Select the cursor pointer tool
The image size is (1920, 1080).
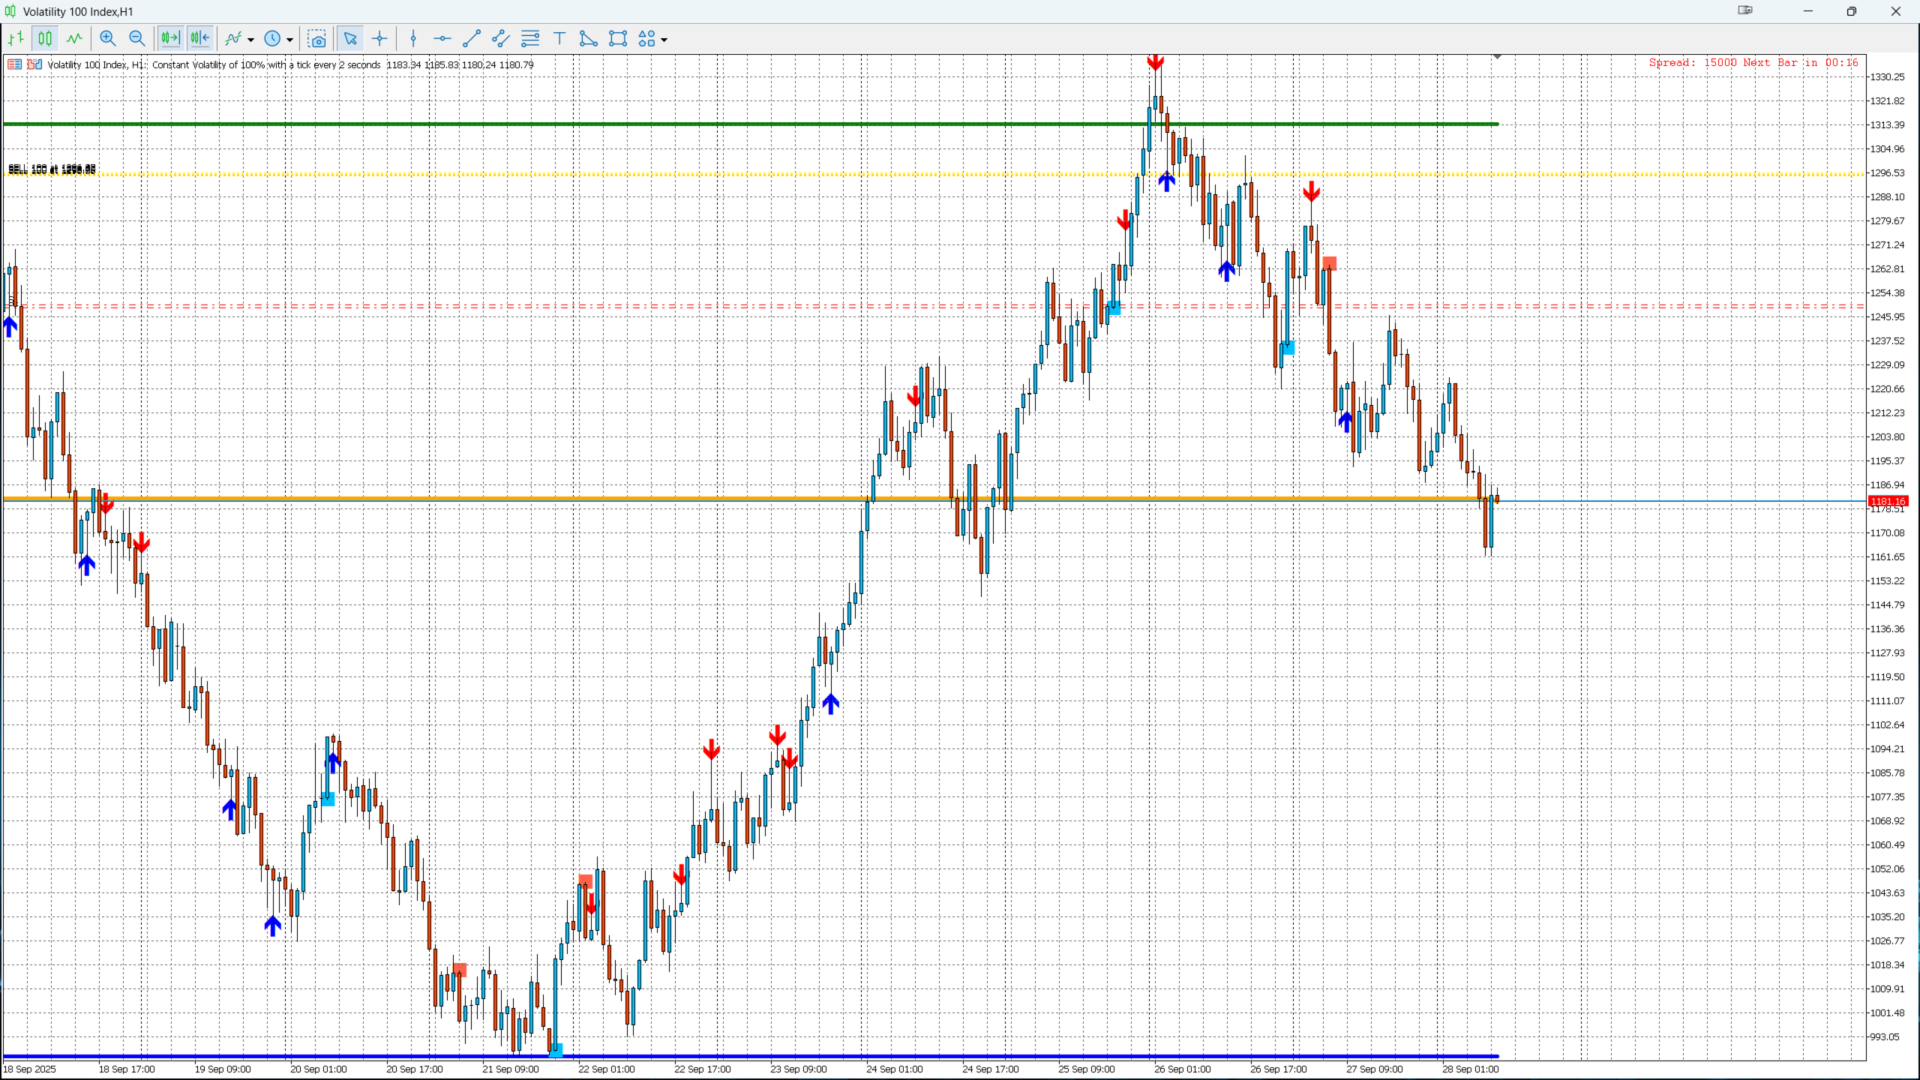(x=350, y=39)
